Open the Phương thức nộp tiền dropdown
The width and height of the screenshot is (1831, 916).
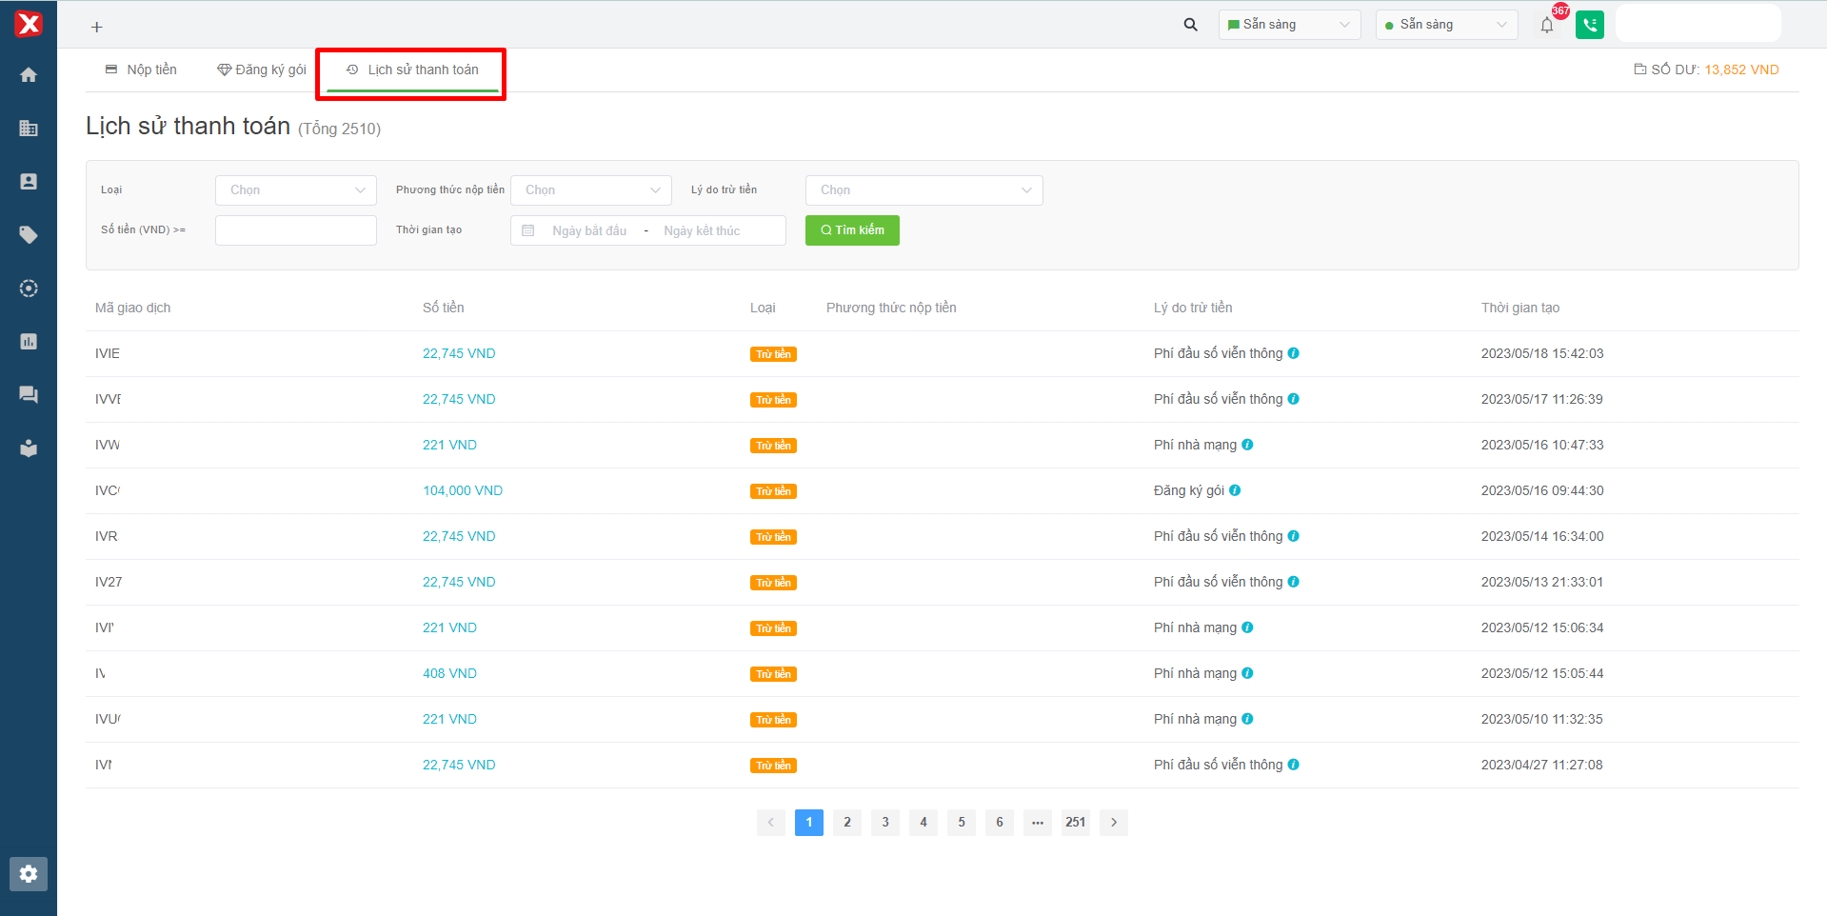coord(590,190)
